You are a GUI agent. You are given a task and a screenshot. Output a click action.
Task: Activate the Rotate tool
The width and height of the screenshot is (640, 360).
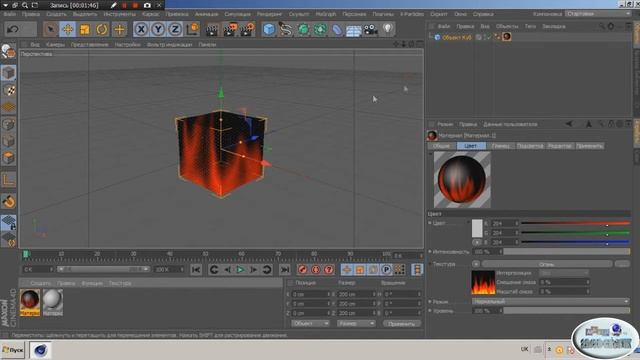coord(102,29)
